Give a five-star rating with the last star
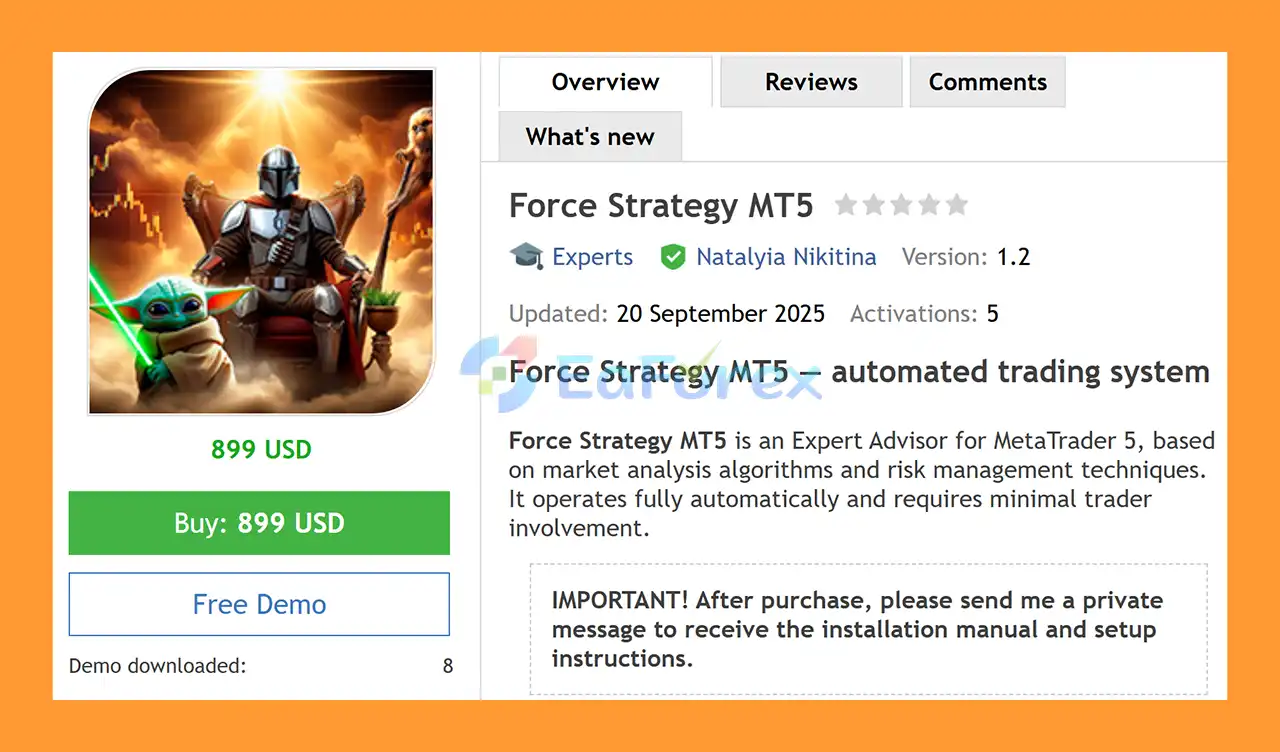This screenshot has height=752, width=1280. coord(958,204)
